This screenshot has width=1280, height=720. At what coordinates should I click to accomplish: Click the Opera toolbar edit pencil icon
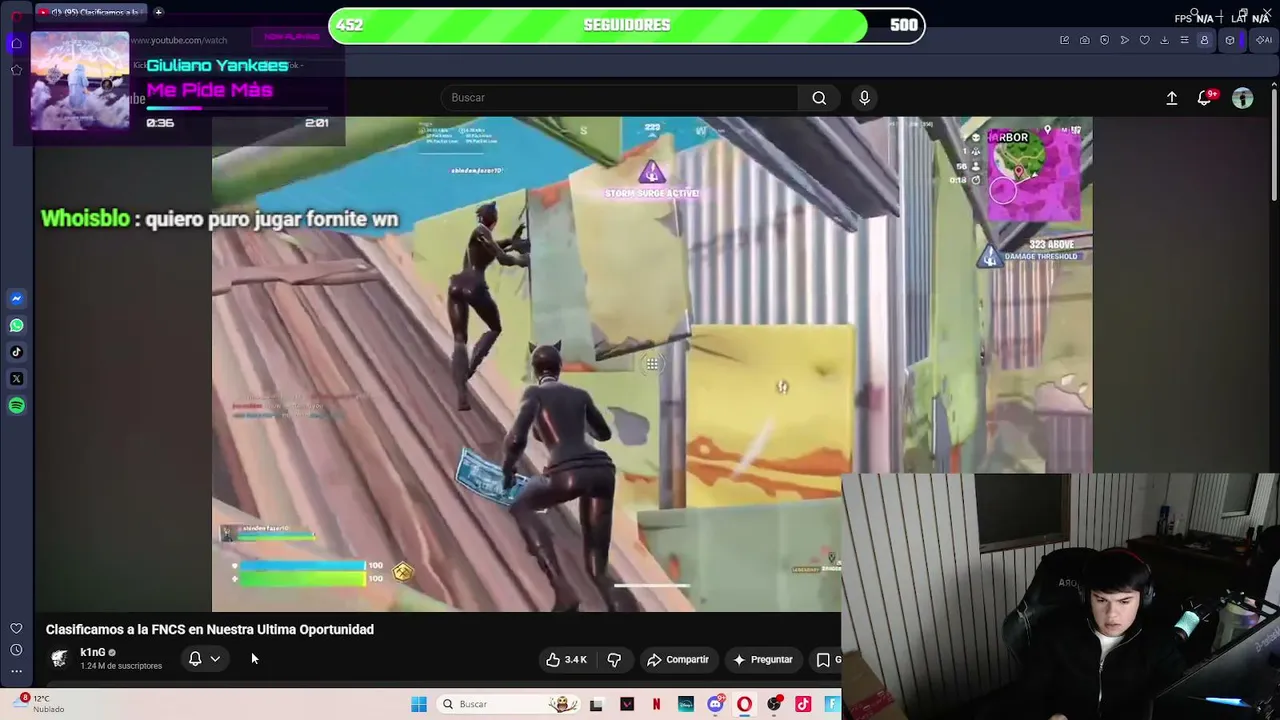coord(1064,40)
